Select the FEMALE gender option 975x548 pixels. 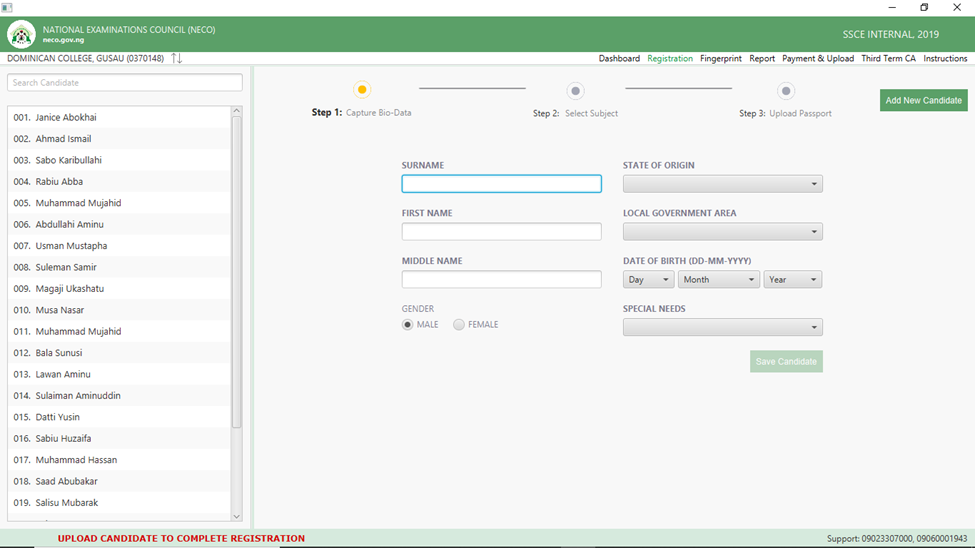(x=459, y=325)
